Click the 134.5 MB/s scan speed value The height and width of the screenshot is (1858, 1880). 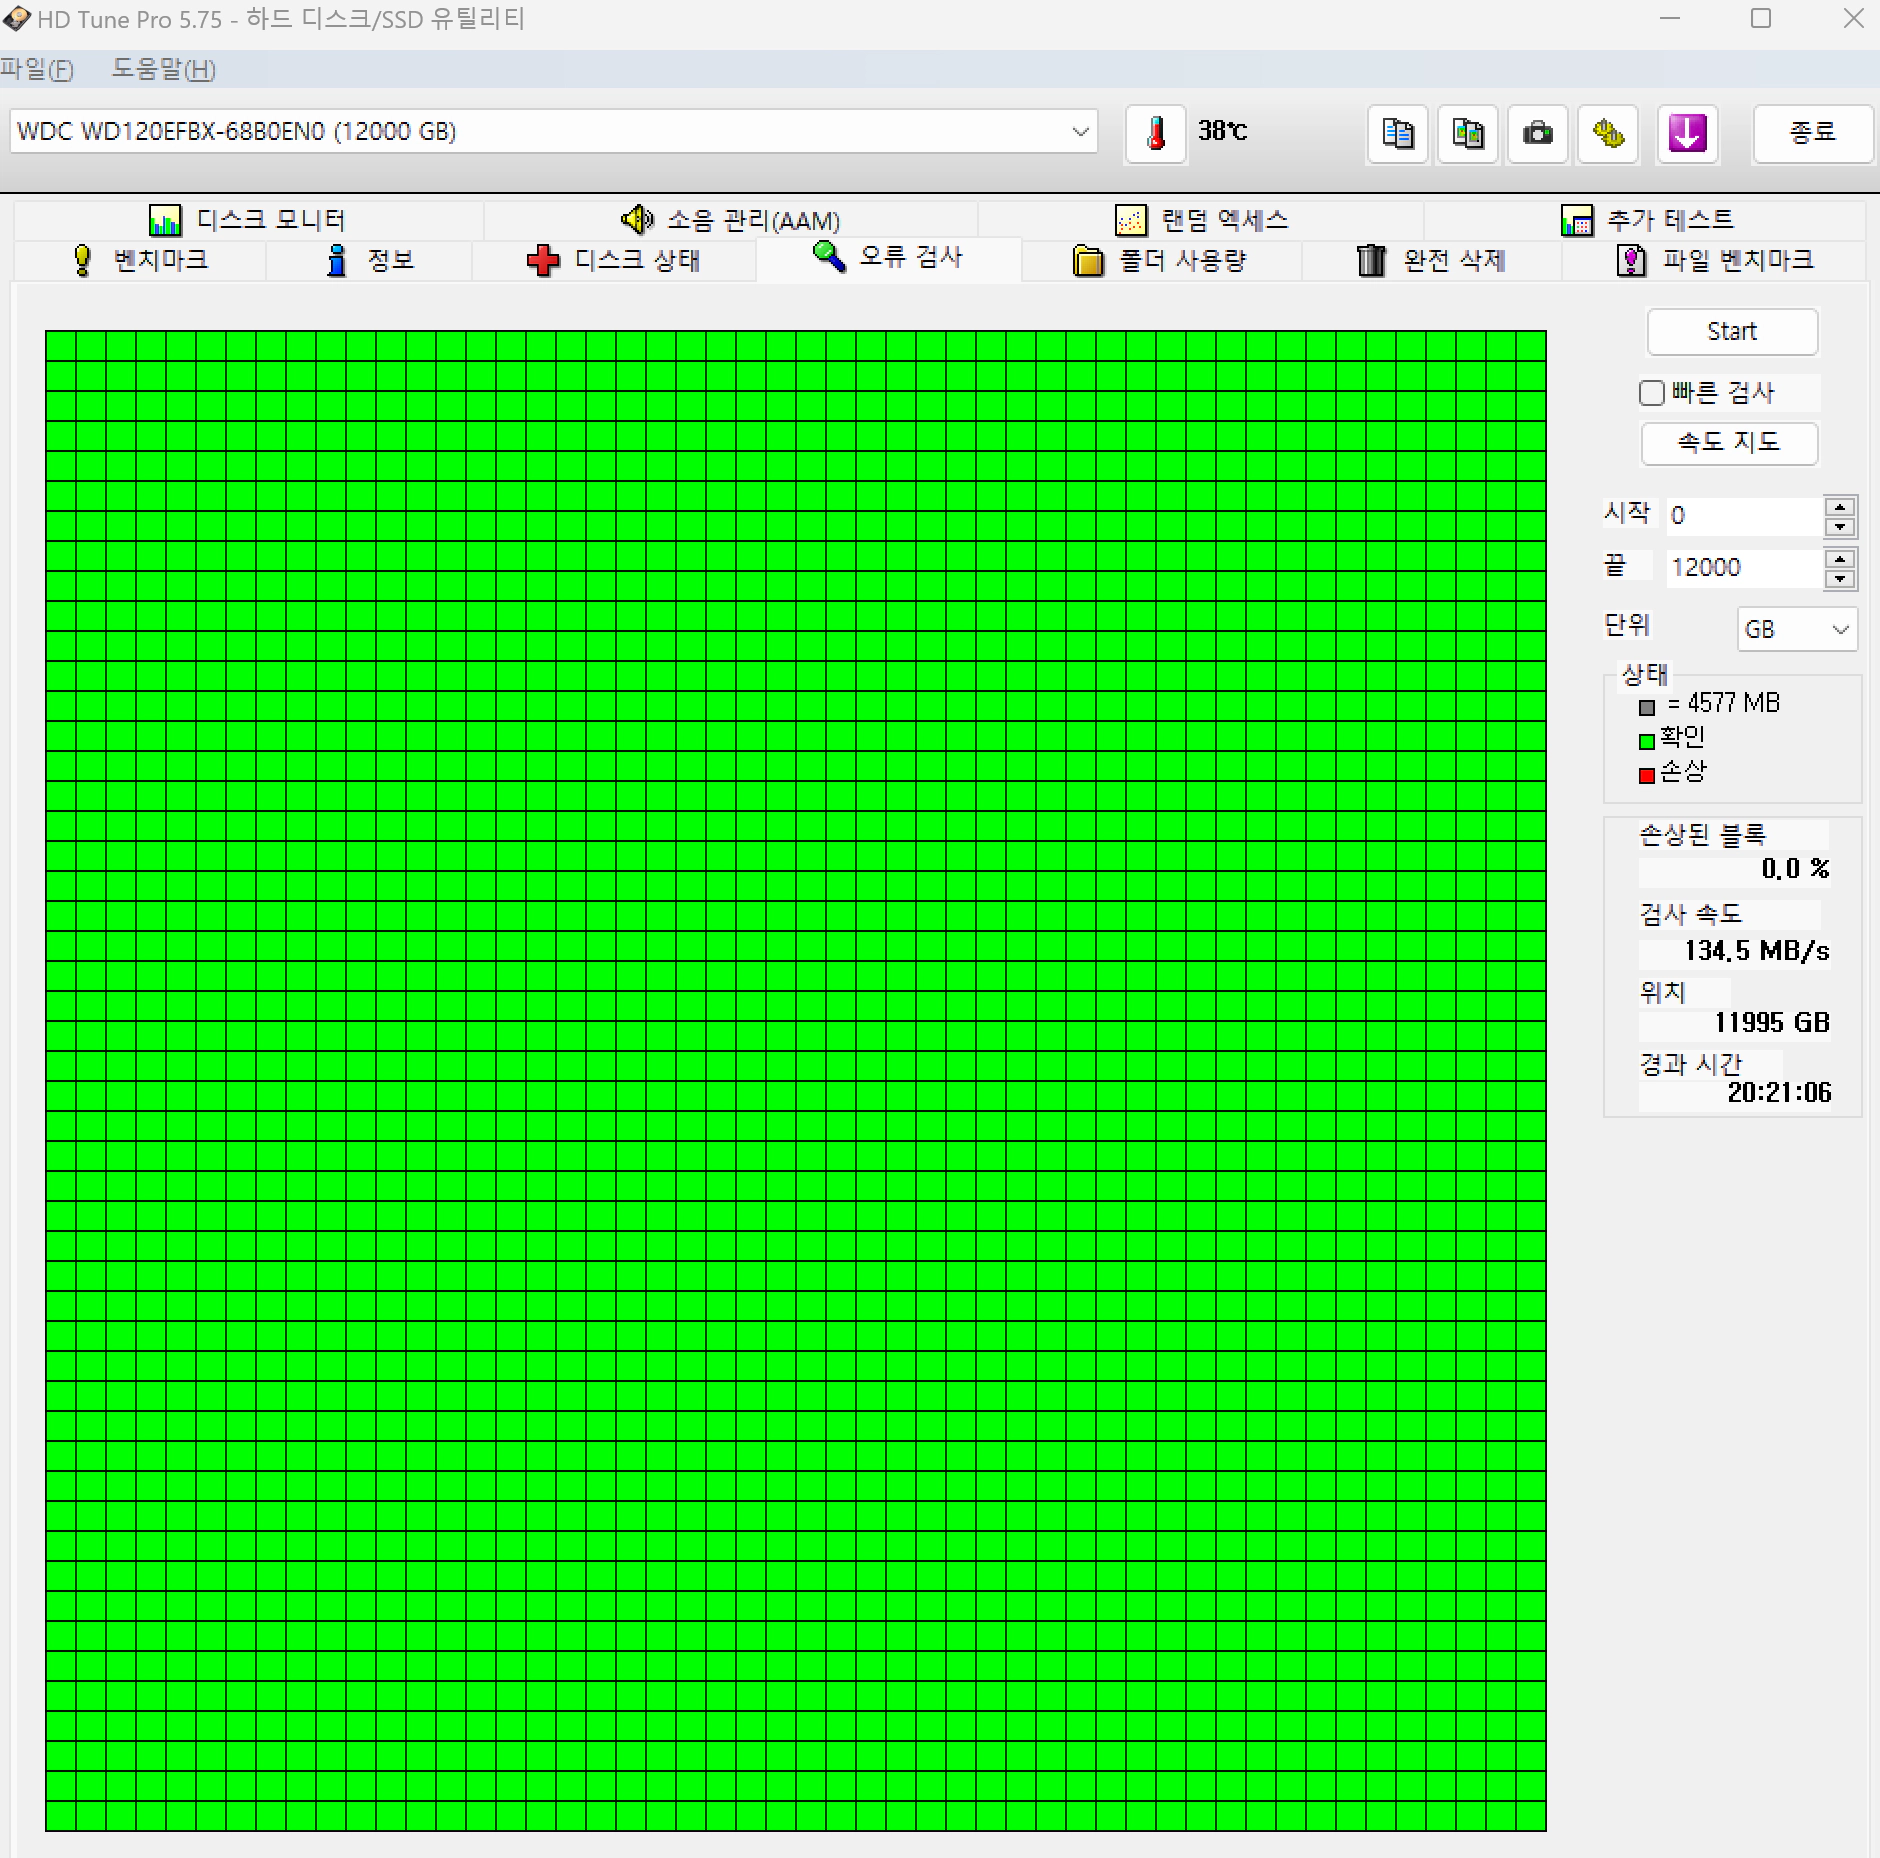click(x=1757, y=951)
